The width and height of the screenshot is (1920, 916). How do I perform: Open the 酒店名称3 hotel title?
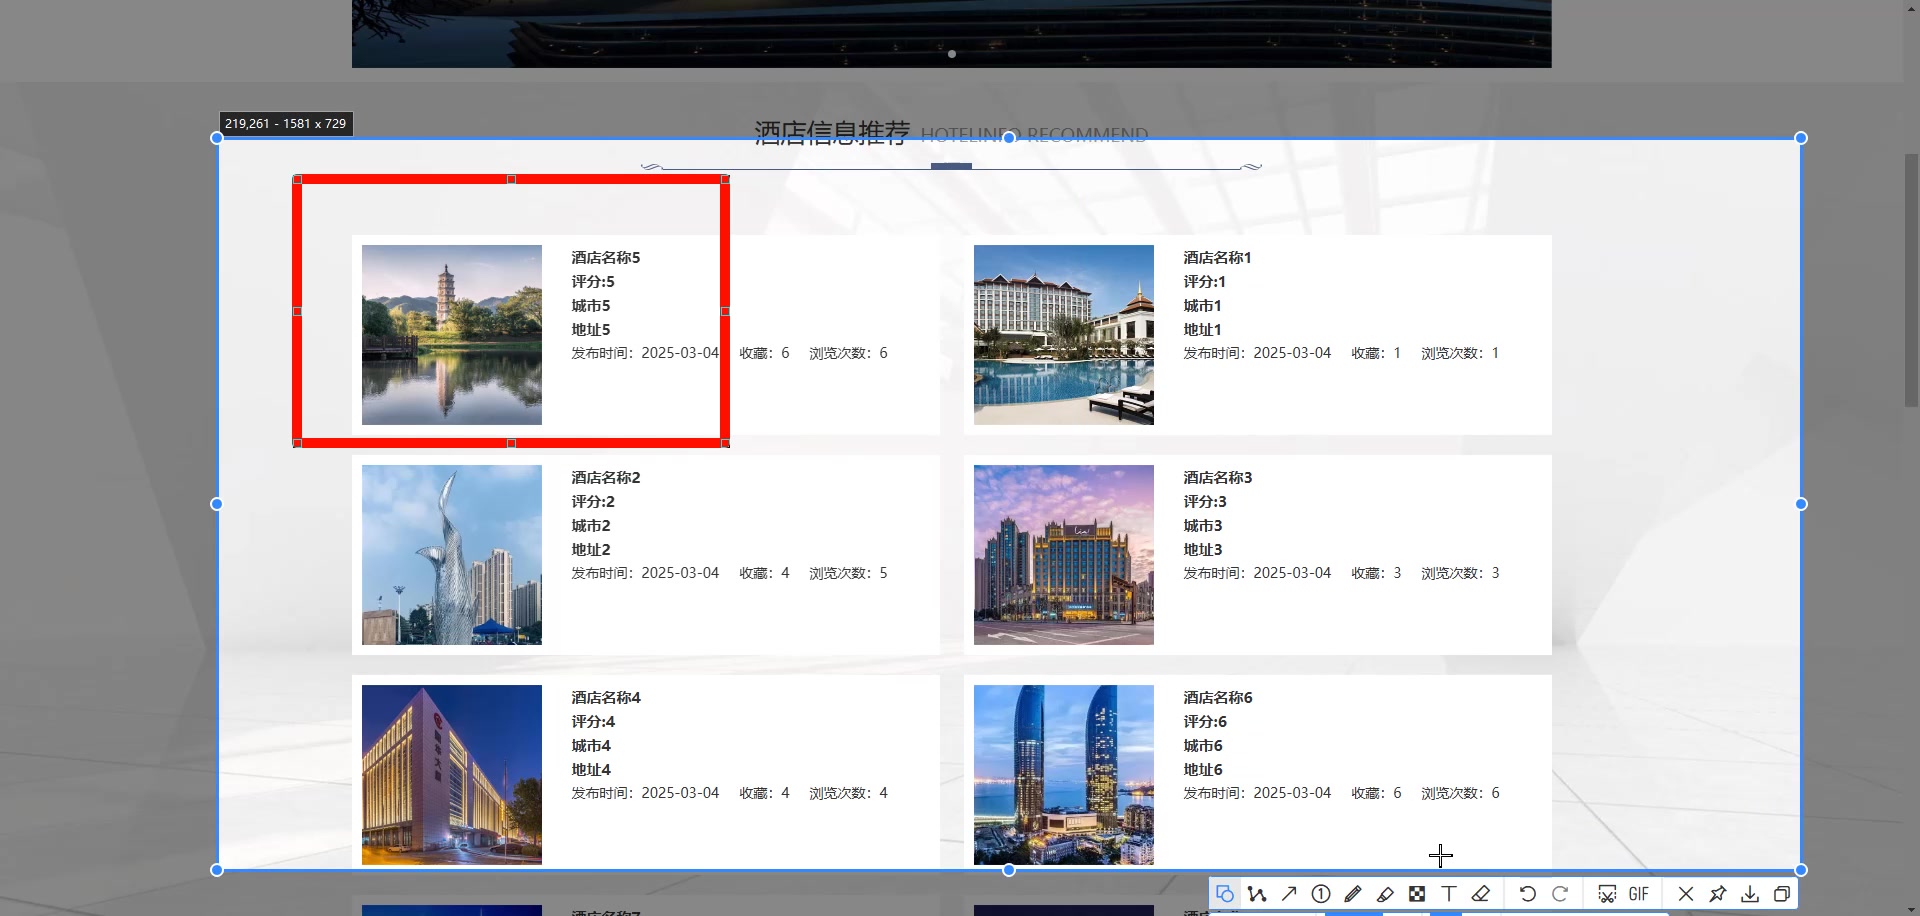coord(1218,478)
